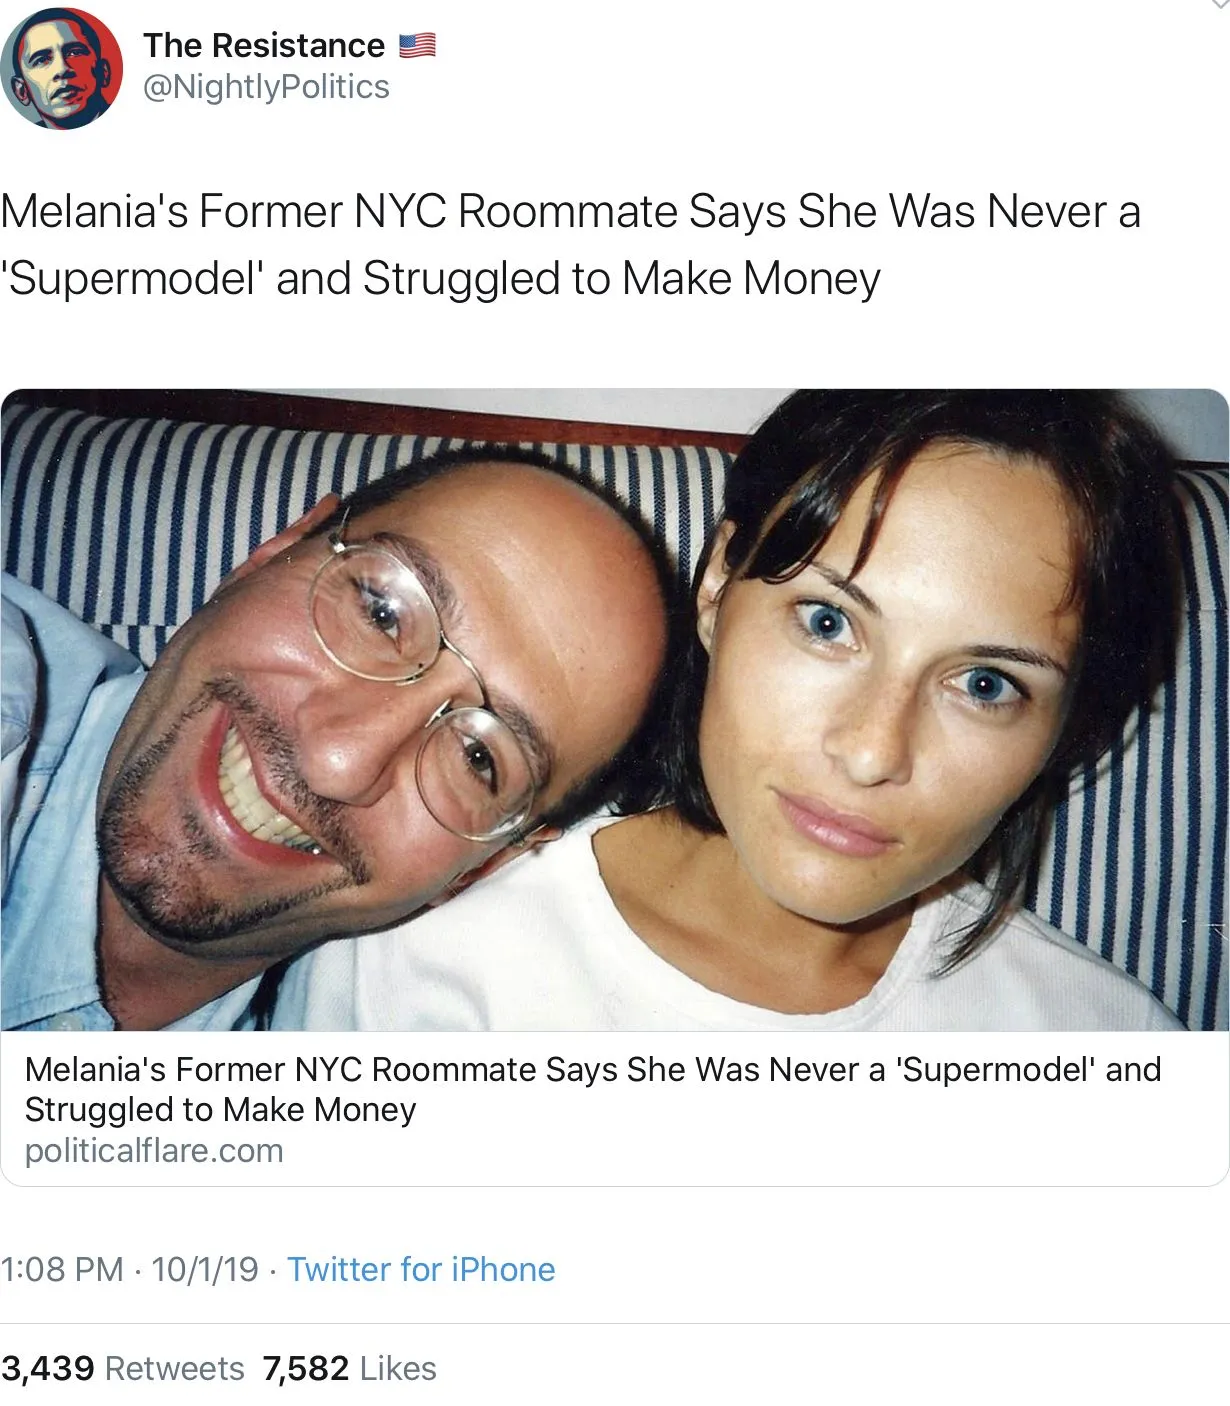The height and width of the screenshot is (1406, 1230).
Task: Visit the @NightlyPolitics handle
Action: click(x=266, y=88)
